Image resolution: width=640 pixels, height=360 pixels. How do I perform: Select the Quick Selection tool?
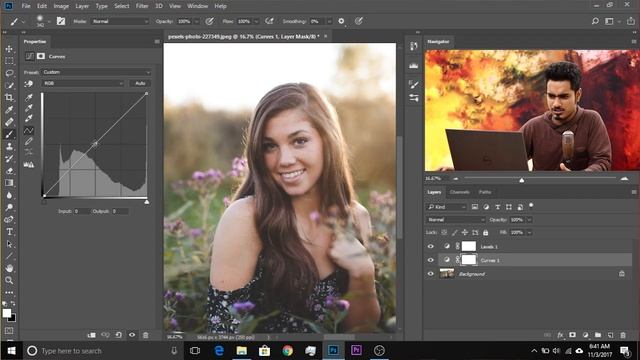9,85
